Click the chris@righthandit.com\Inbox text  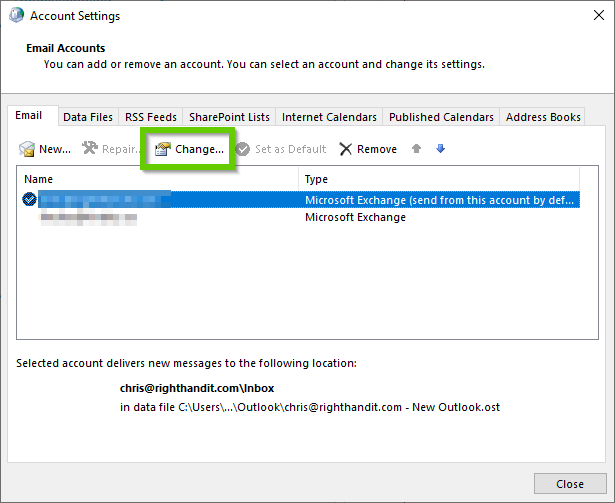click(197, 388)
